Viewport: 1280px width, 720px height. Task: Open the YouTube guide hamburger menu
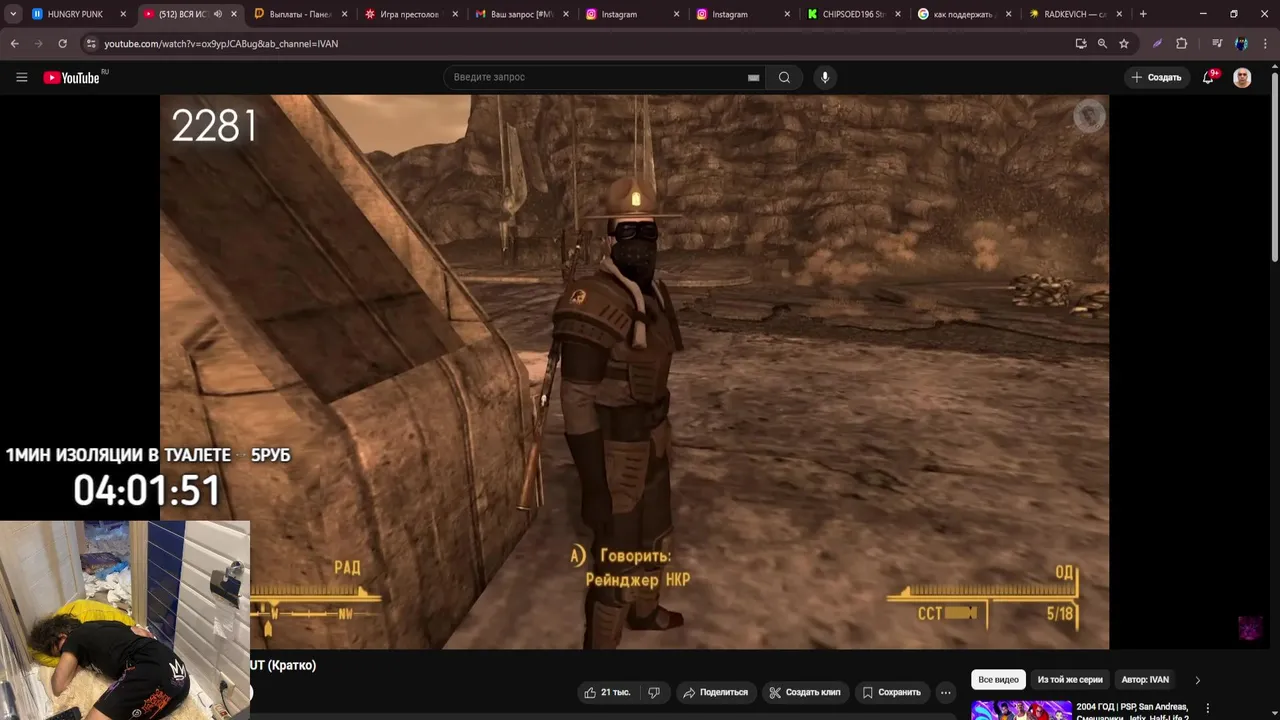coord(21,77)
